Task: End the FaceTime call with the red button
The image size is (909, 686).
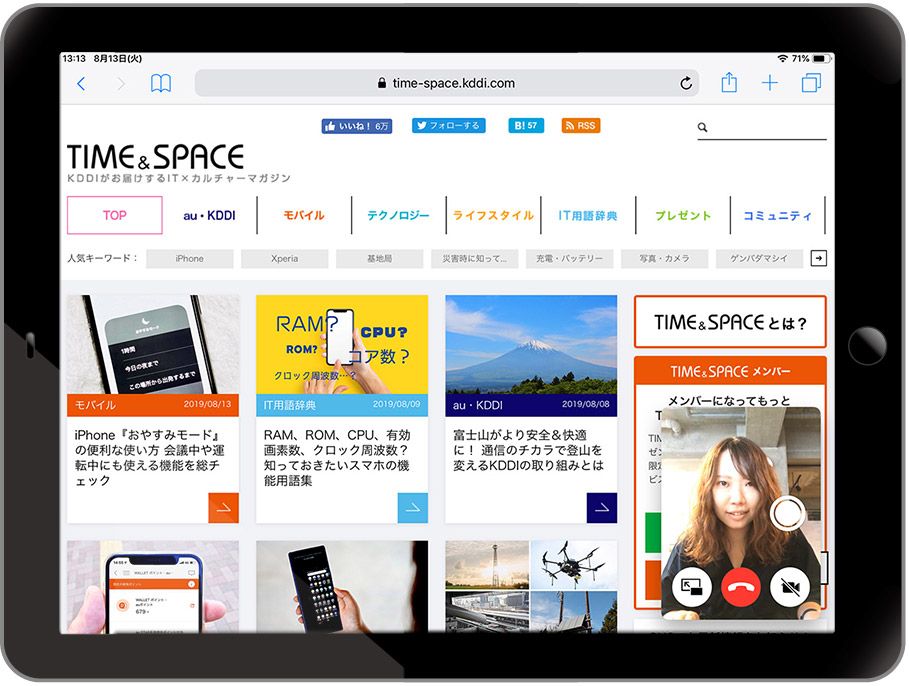Action: 741,587
